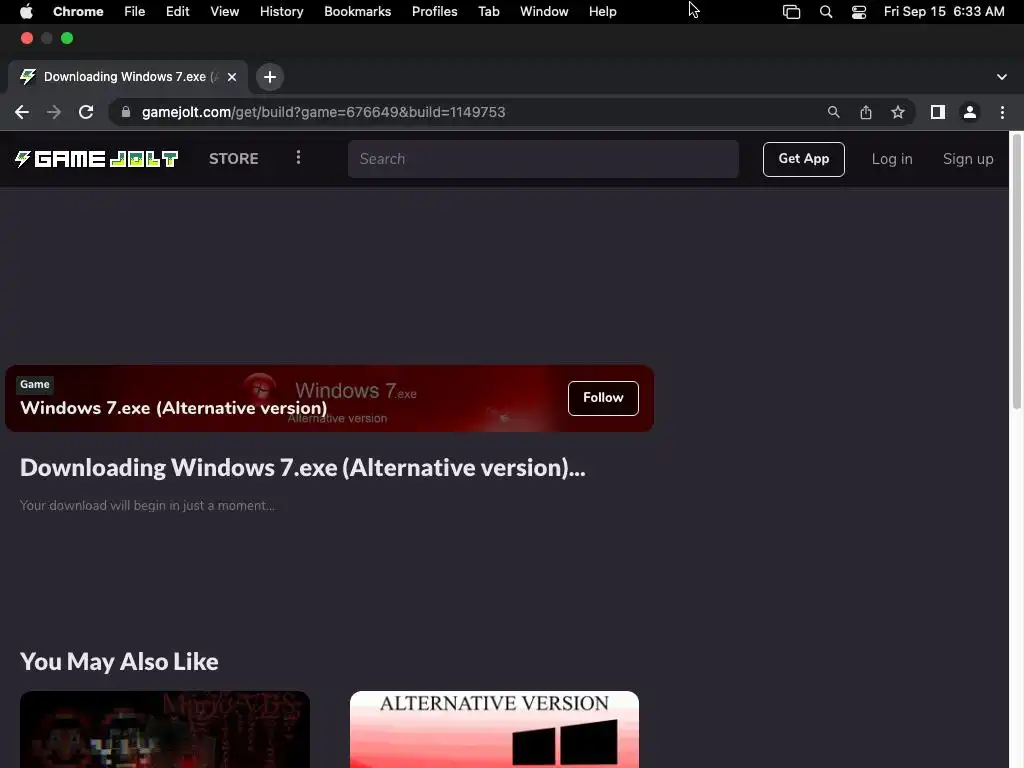
Task: Open Chrome's three-dot menu
Action: (1002, 112)
